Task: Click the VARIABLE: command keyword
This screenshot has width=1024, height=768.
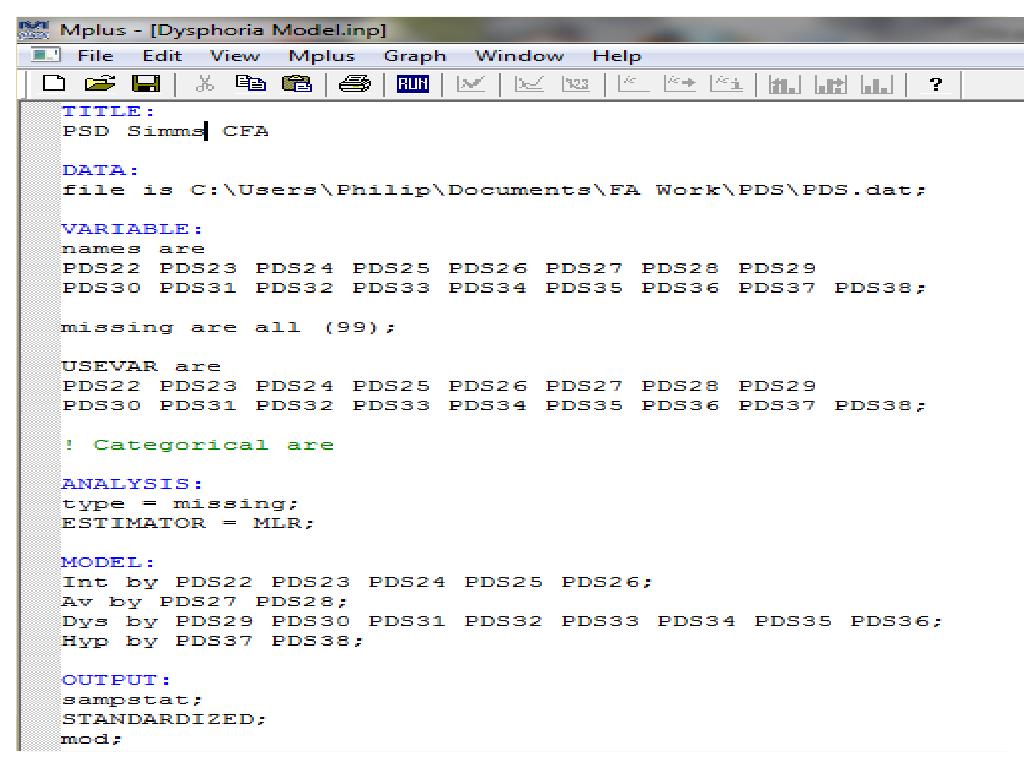Action: [x=132, y=229]
